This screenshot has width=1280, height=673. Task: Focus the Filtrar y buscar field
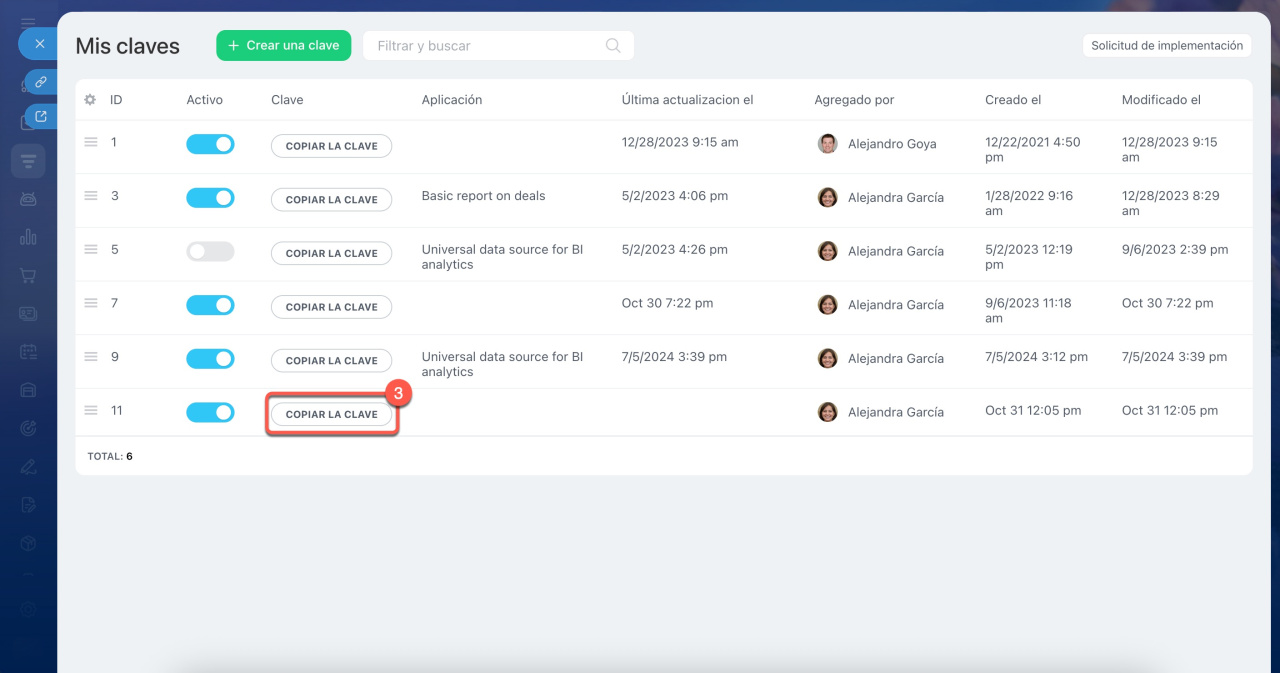[485, 46]
